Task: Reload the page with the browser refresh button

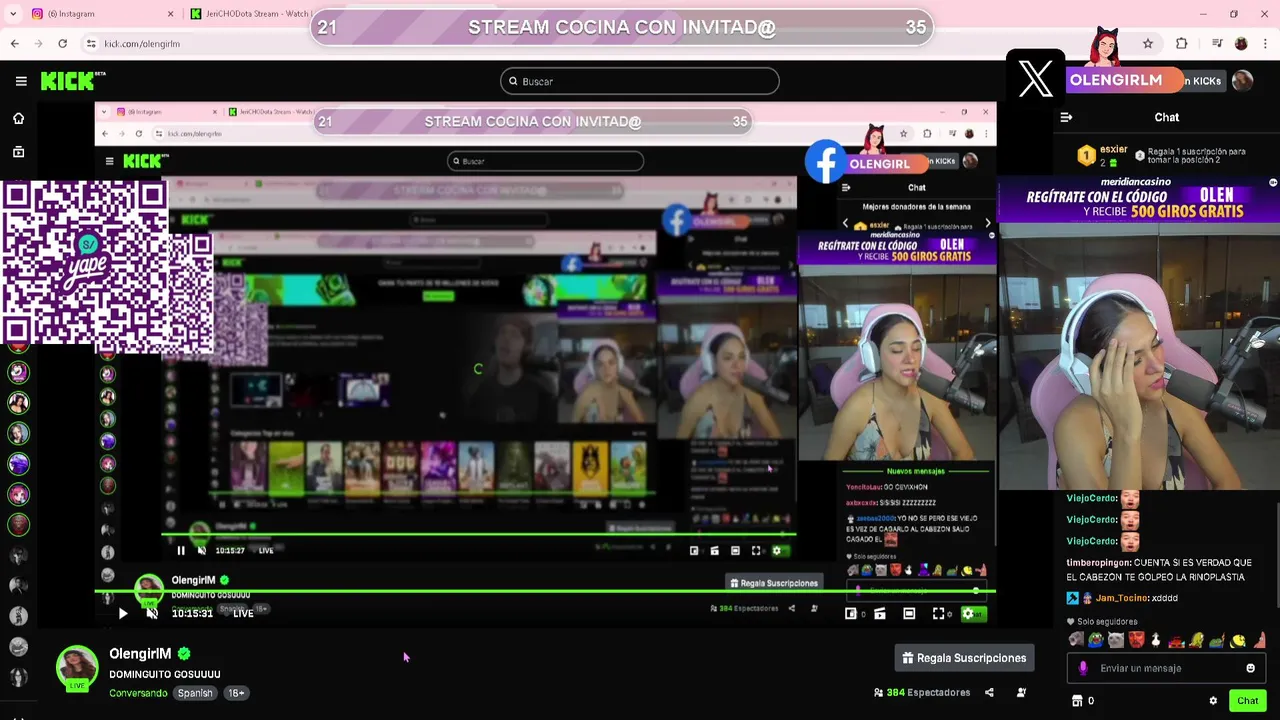Action: pyautogui.click(x=62, y=43)
